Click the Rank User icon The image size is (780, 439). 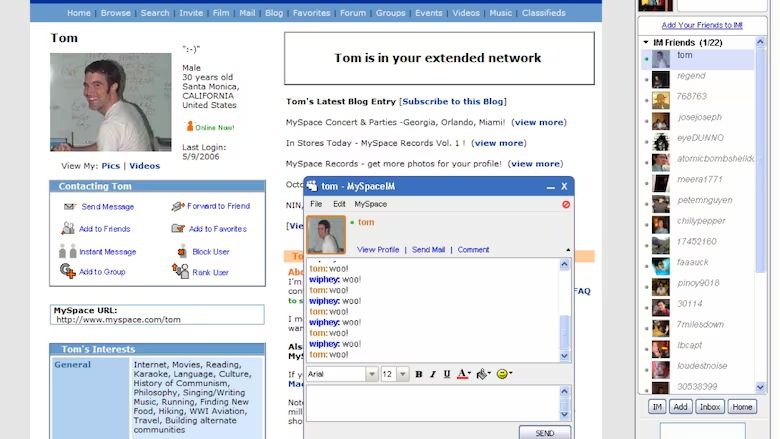(180, 271)
